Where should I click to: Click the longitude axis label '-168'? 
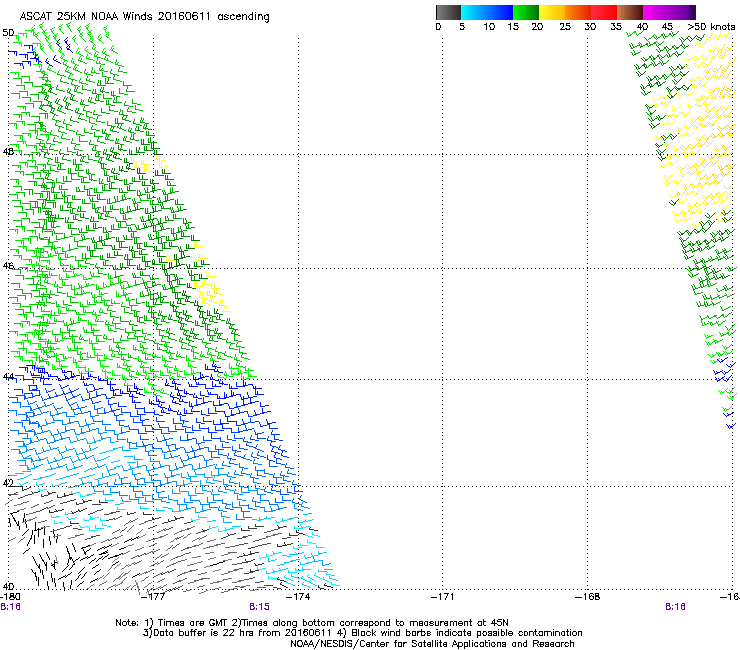coord(587,597)
